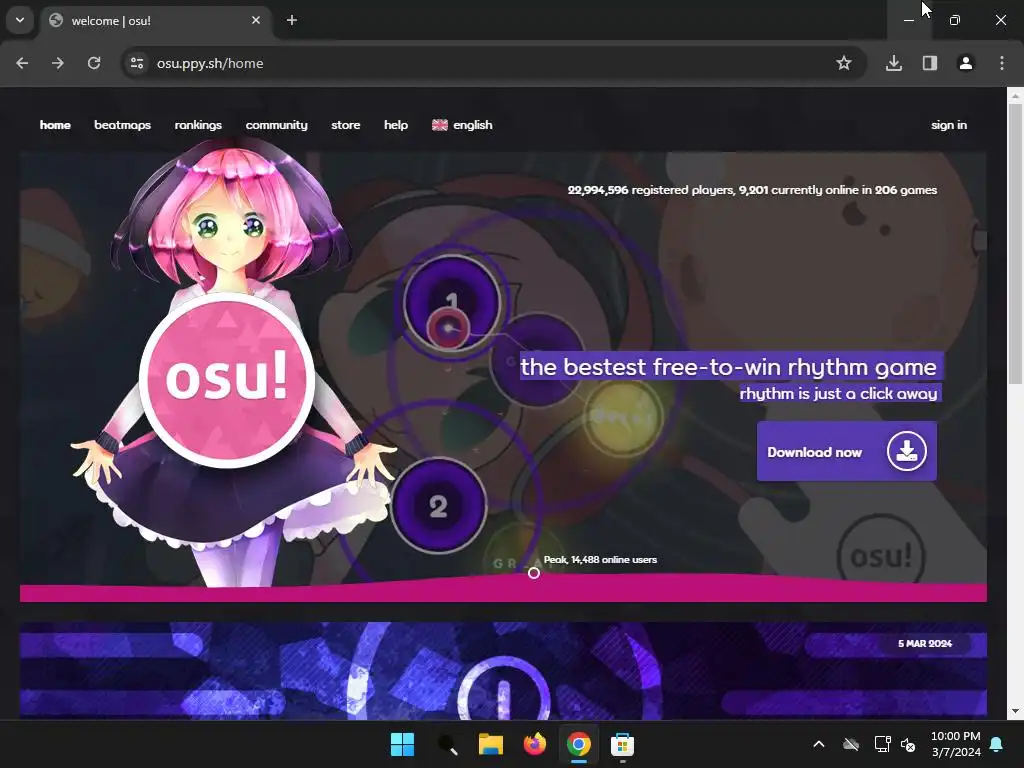Click the Download now button
1024x768 pixels.
tap(846, 451)
